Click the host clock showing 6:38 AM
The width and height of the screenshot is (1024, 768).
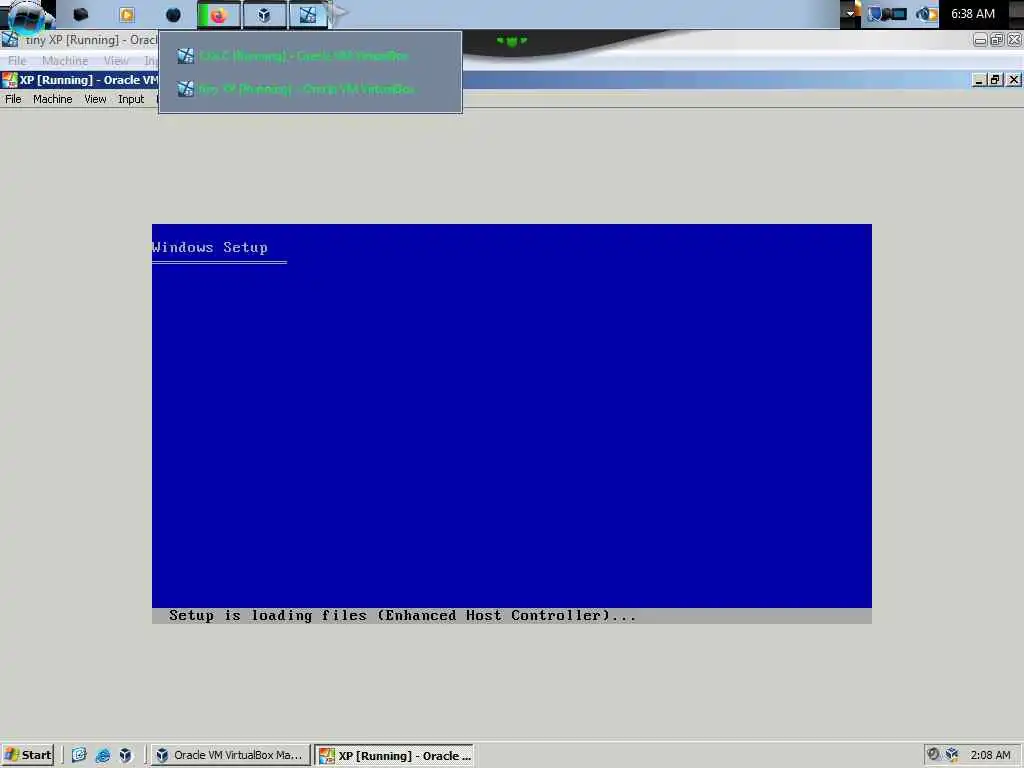pyautogui.click(x=972, y=14)
